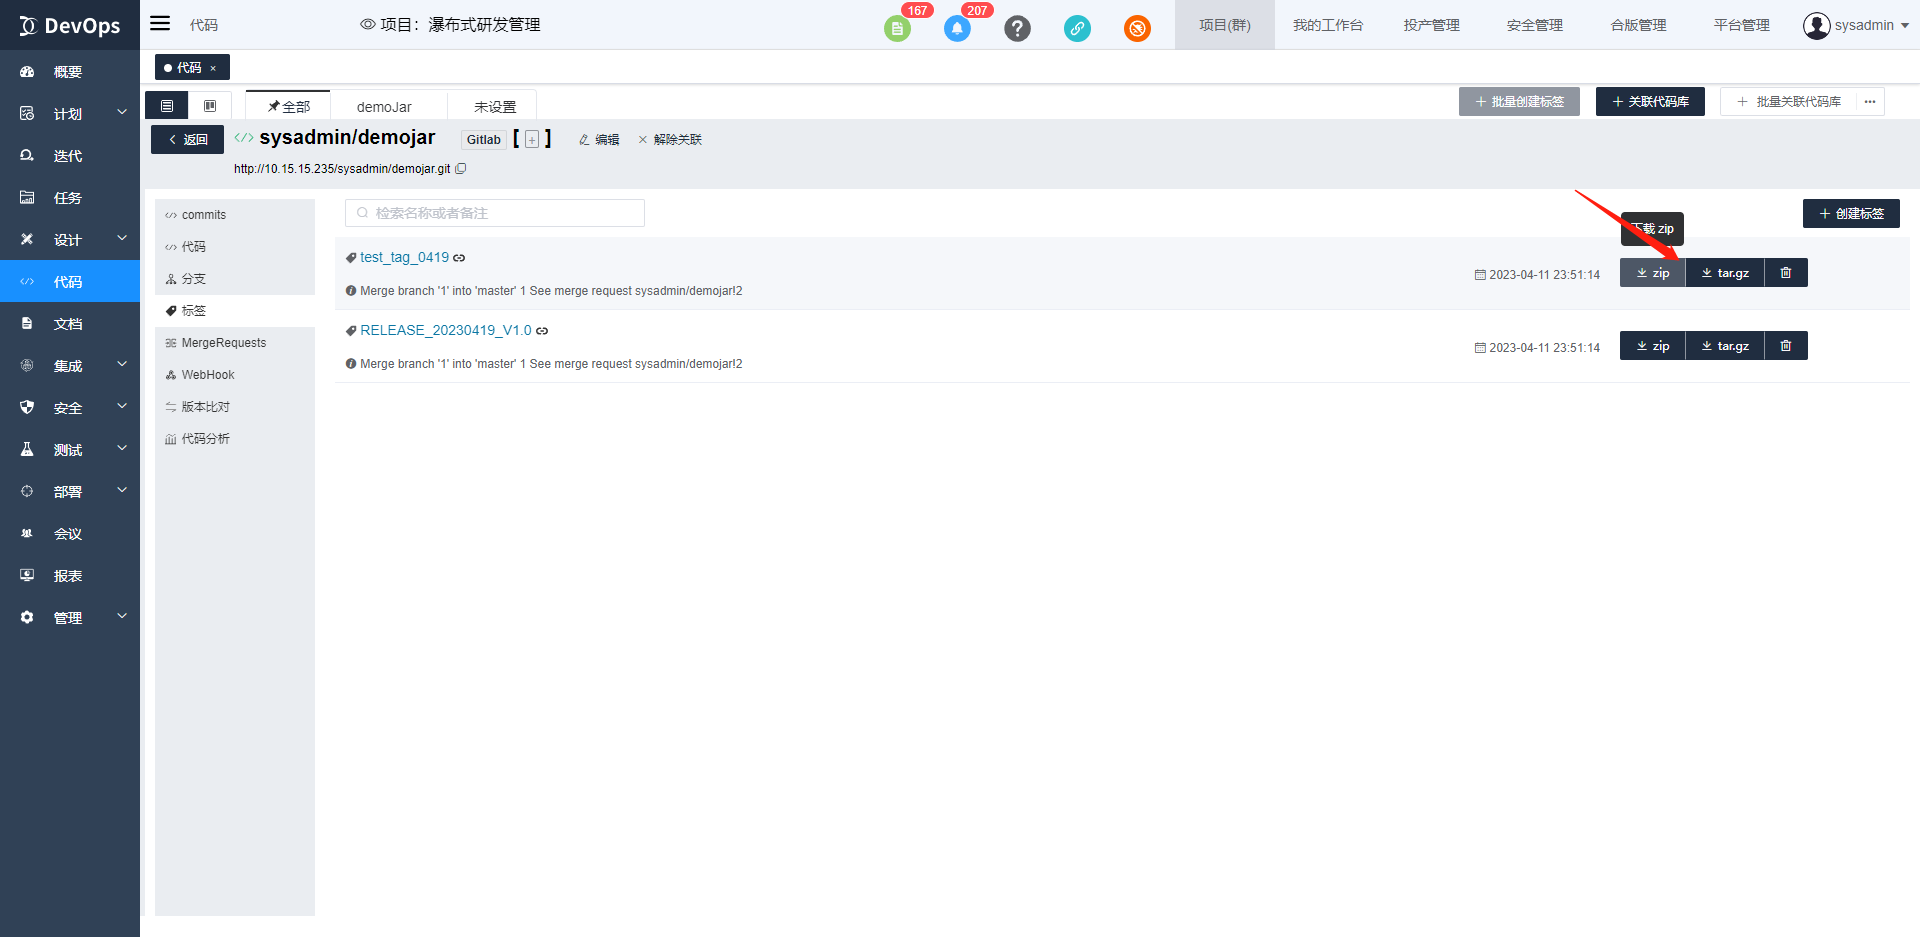
Task: Open the sysadmin dropdown arrow
Action: coord(1905,26)
